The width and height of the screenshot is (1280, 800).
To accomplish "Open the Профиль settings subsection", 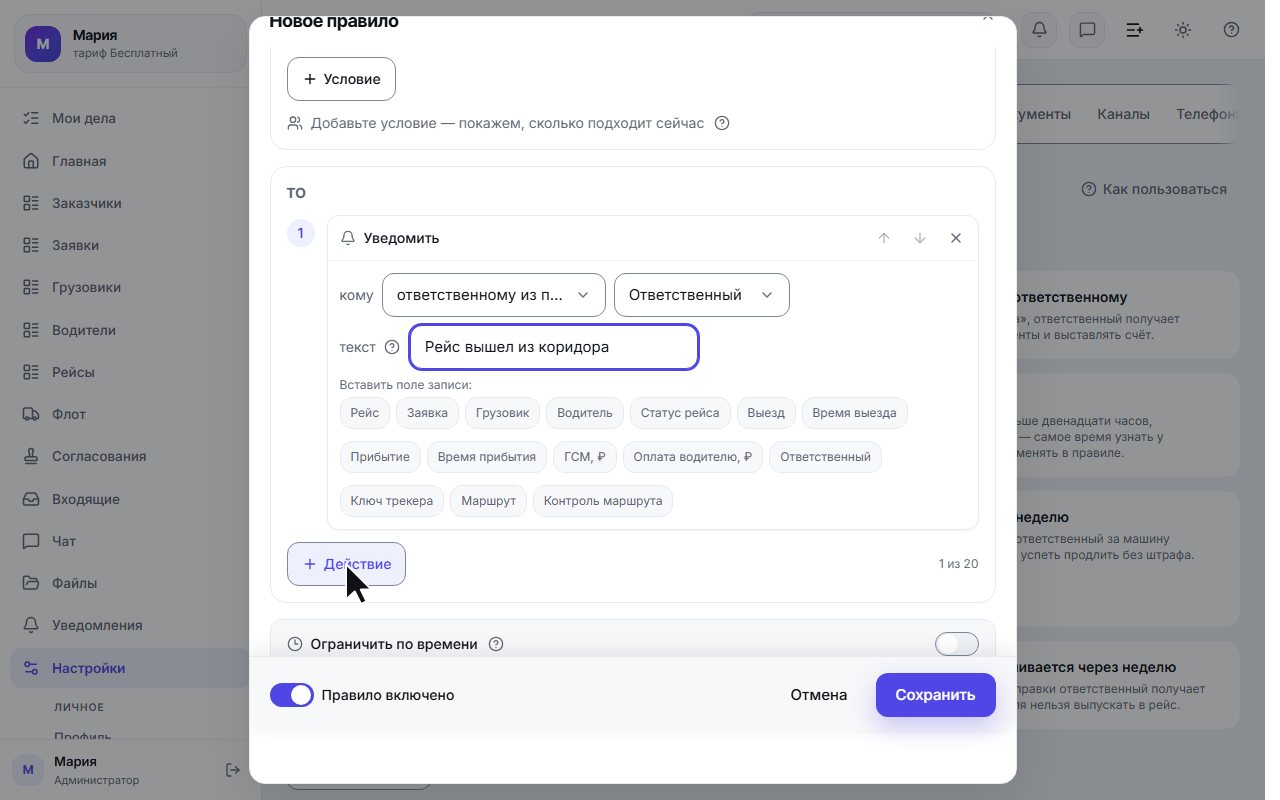I will point(82,737).
